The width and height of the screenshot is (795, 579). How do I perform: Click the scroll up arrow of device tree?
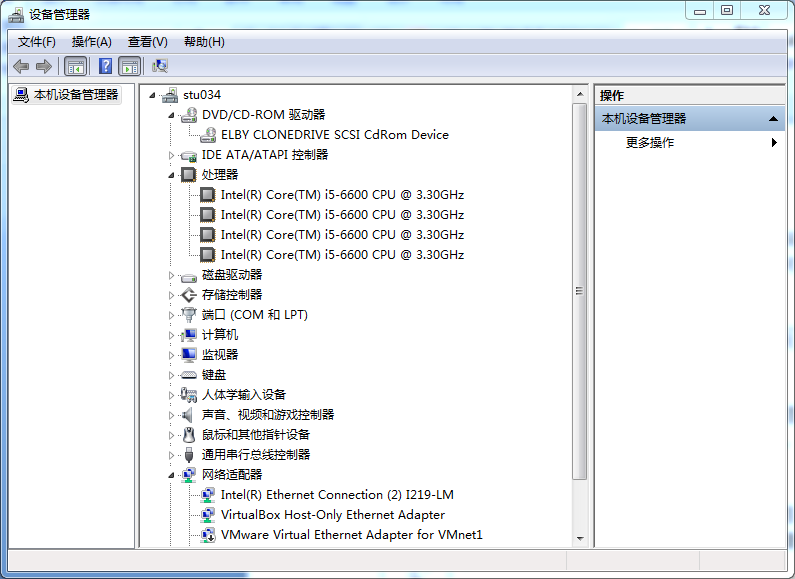(580, 94)
